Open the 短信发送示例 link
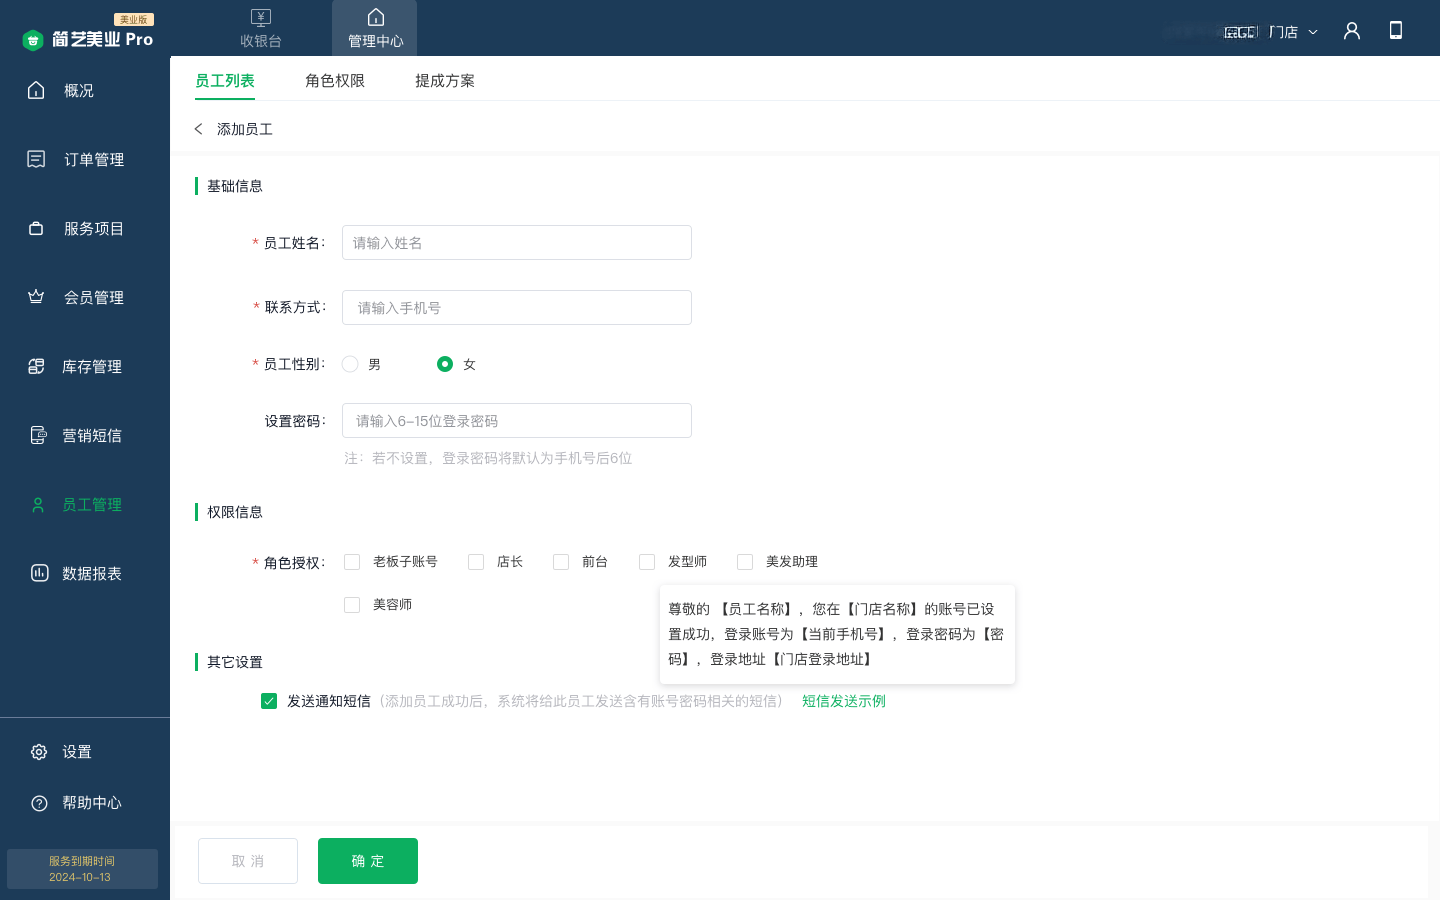The image size is (1440, 900). [x=843, y=701]
